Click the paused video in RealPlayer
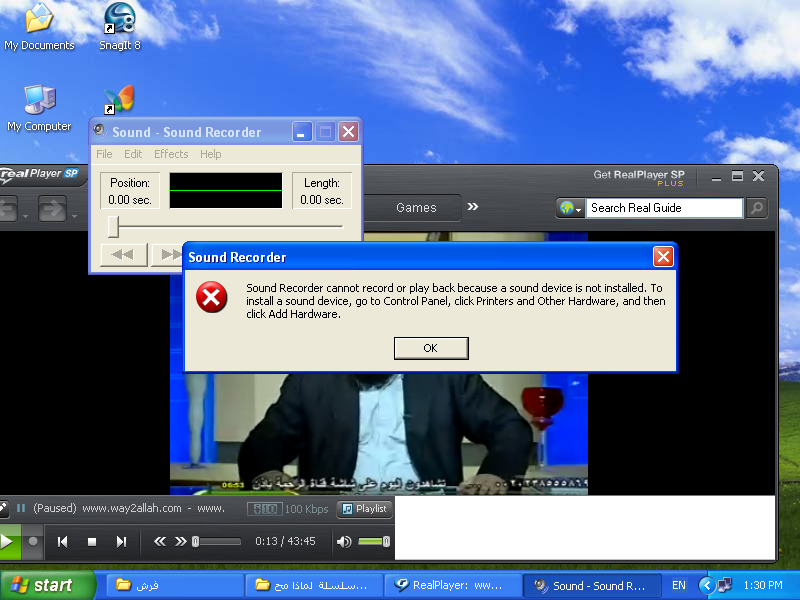The image size is (800, 600). (379, 434)
